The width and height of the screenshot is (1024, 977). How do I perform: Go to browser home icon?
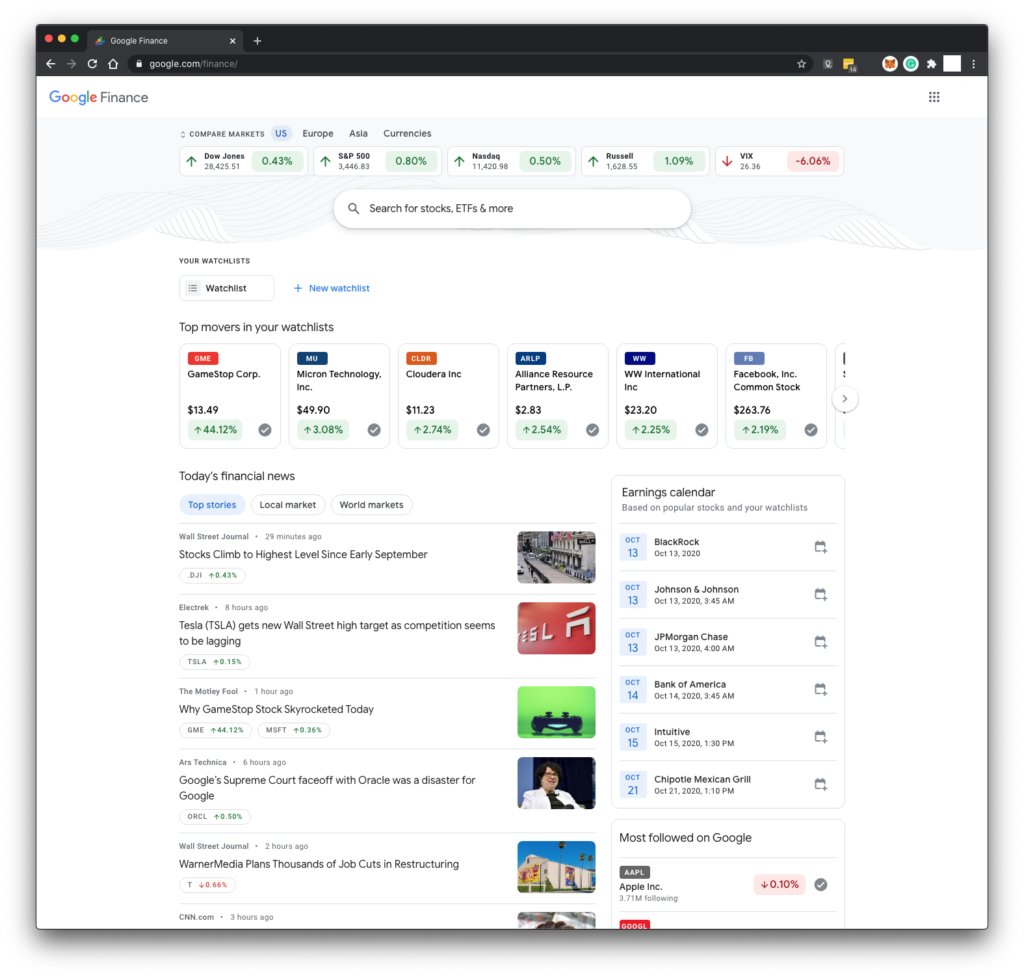113,64
